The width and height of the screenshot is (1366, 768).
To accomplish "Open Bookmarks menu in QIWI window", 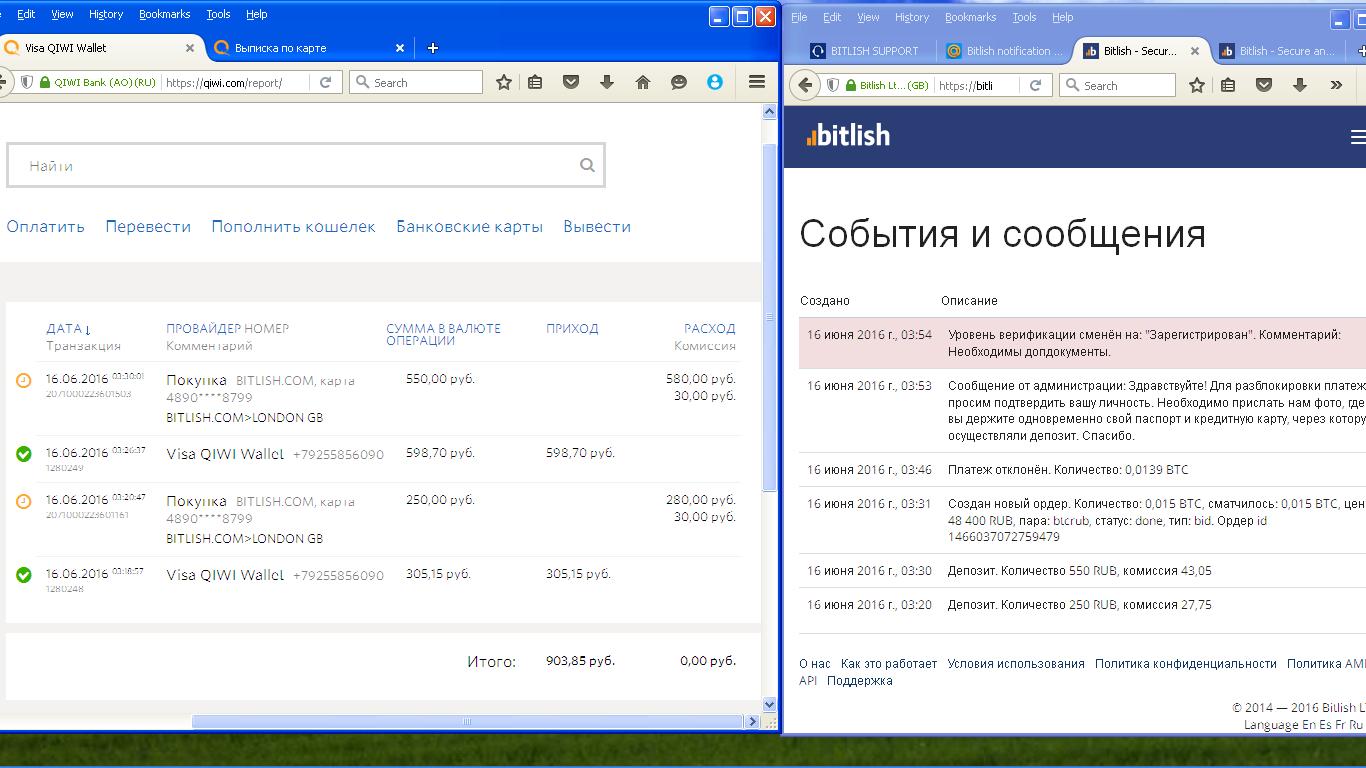I will (x=164, y=14).
